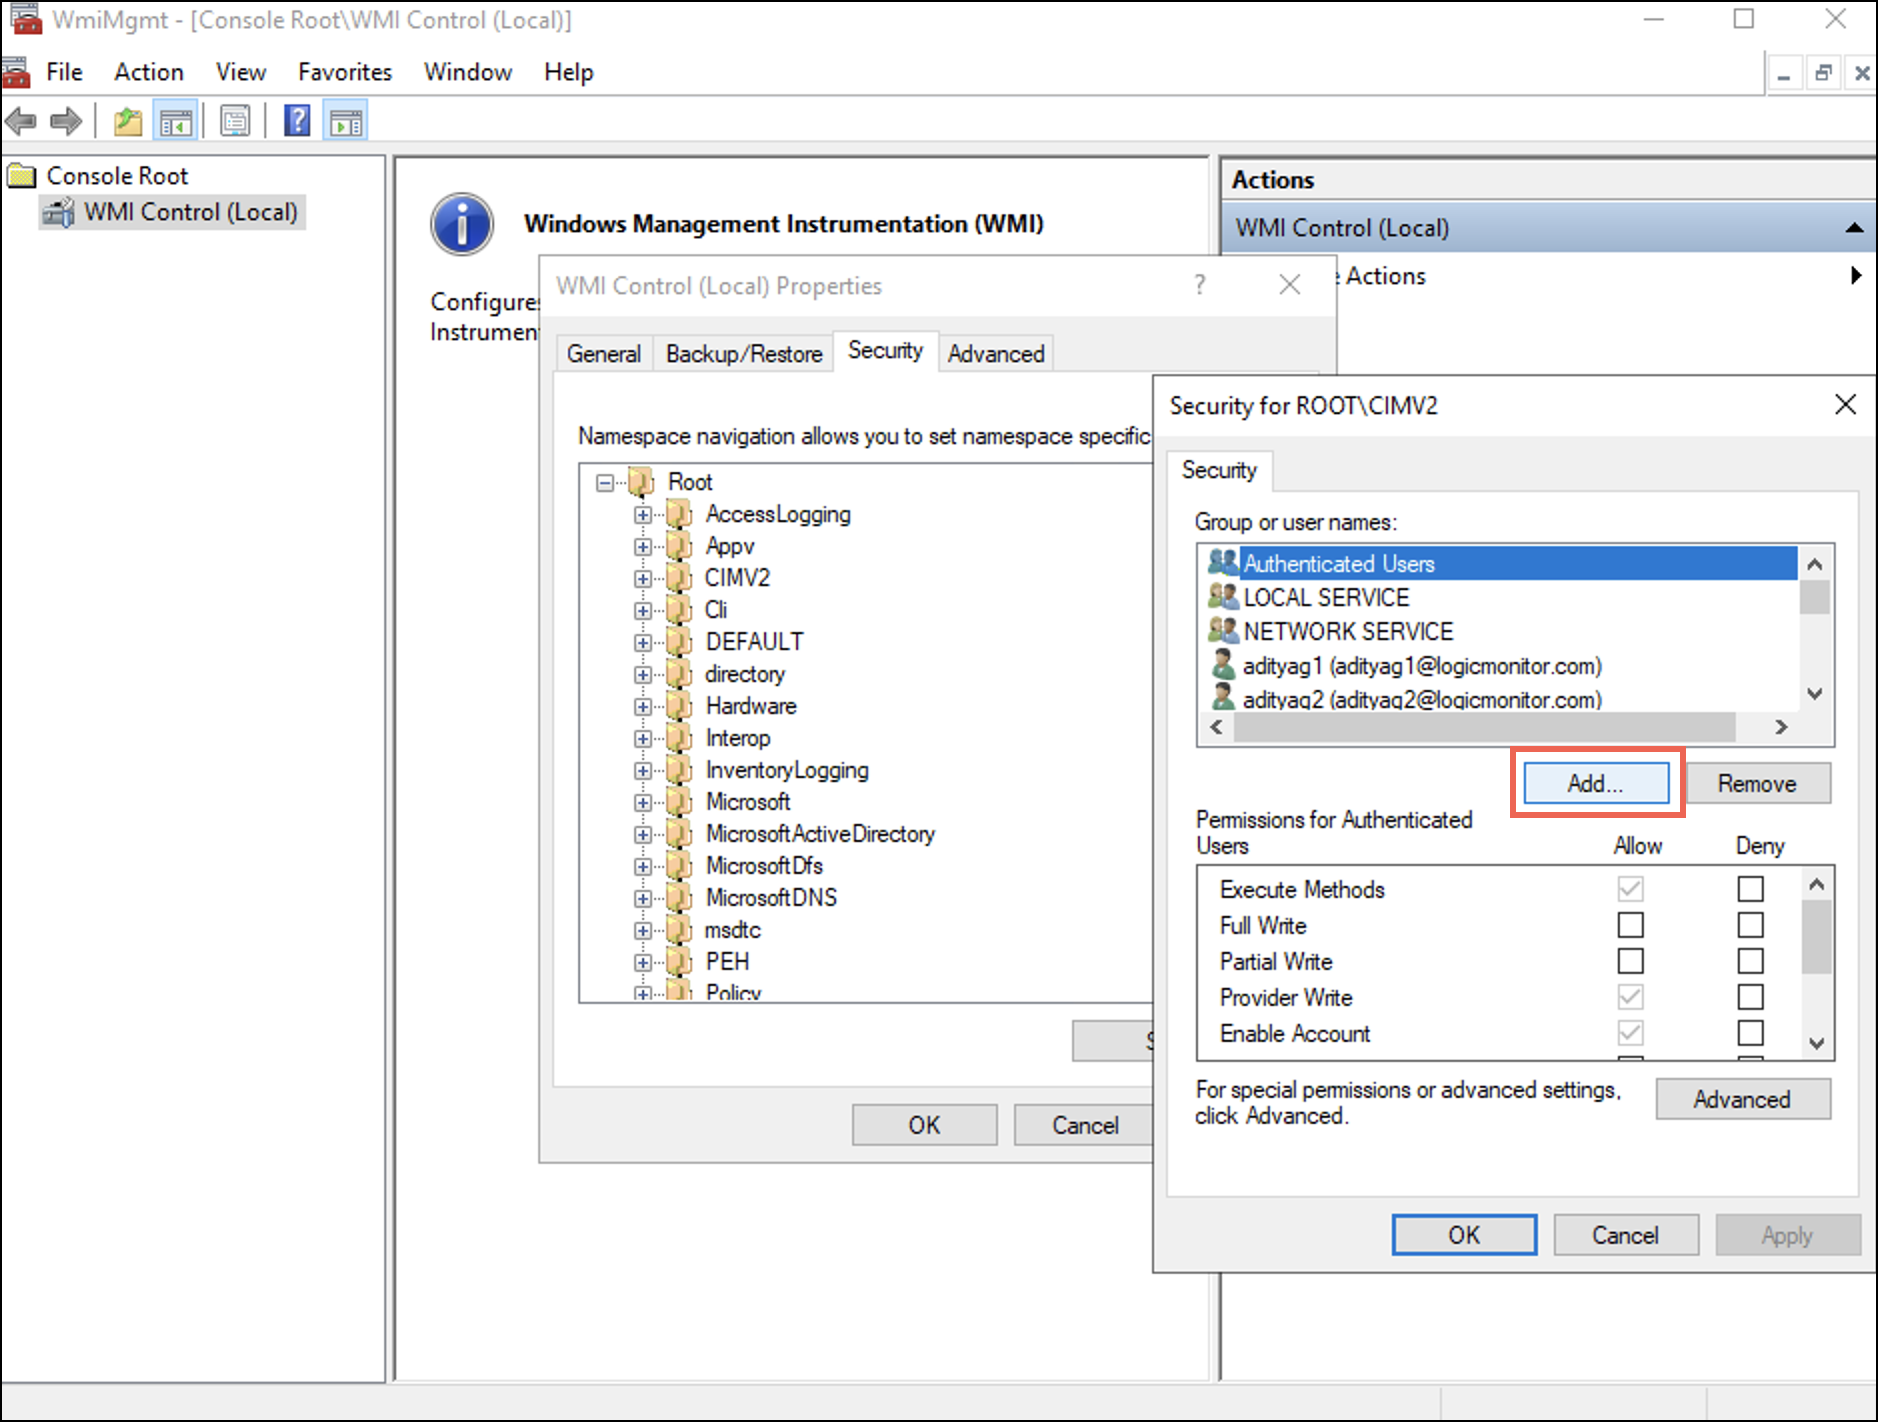Click the Add... button
The image size is (1878, 1422).
click(1595, 783)
